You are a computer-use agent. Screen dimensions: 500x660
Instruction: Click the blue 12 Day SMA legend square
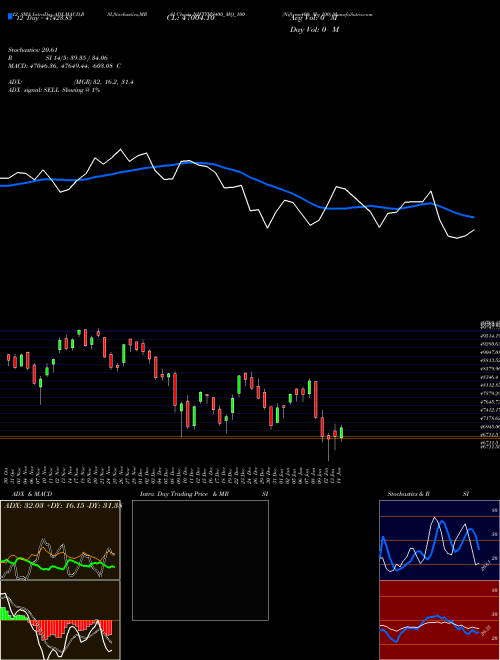(x=10, y=16)
